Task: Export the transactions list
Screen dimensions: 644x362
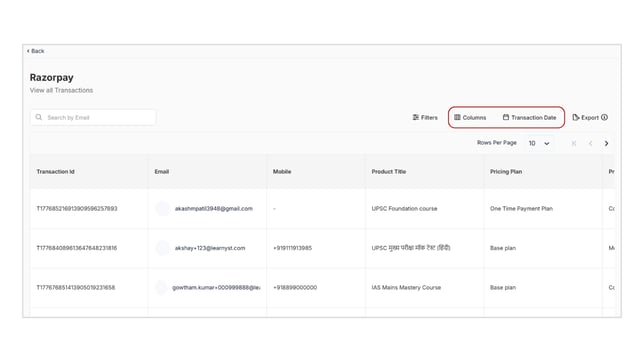Action: coord(585,118)
